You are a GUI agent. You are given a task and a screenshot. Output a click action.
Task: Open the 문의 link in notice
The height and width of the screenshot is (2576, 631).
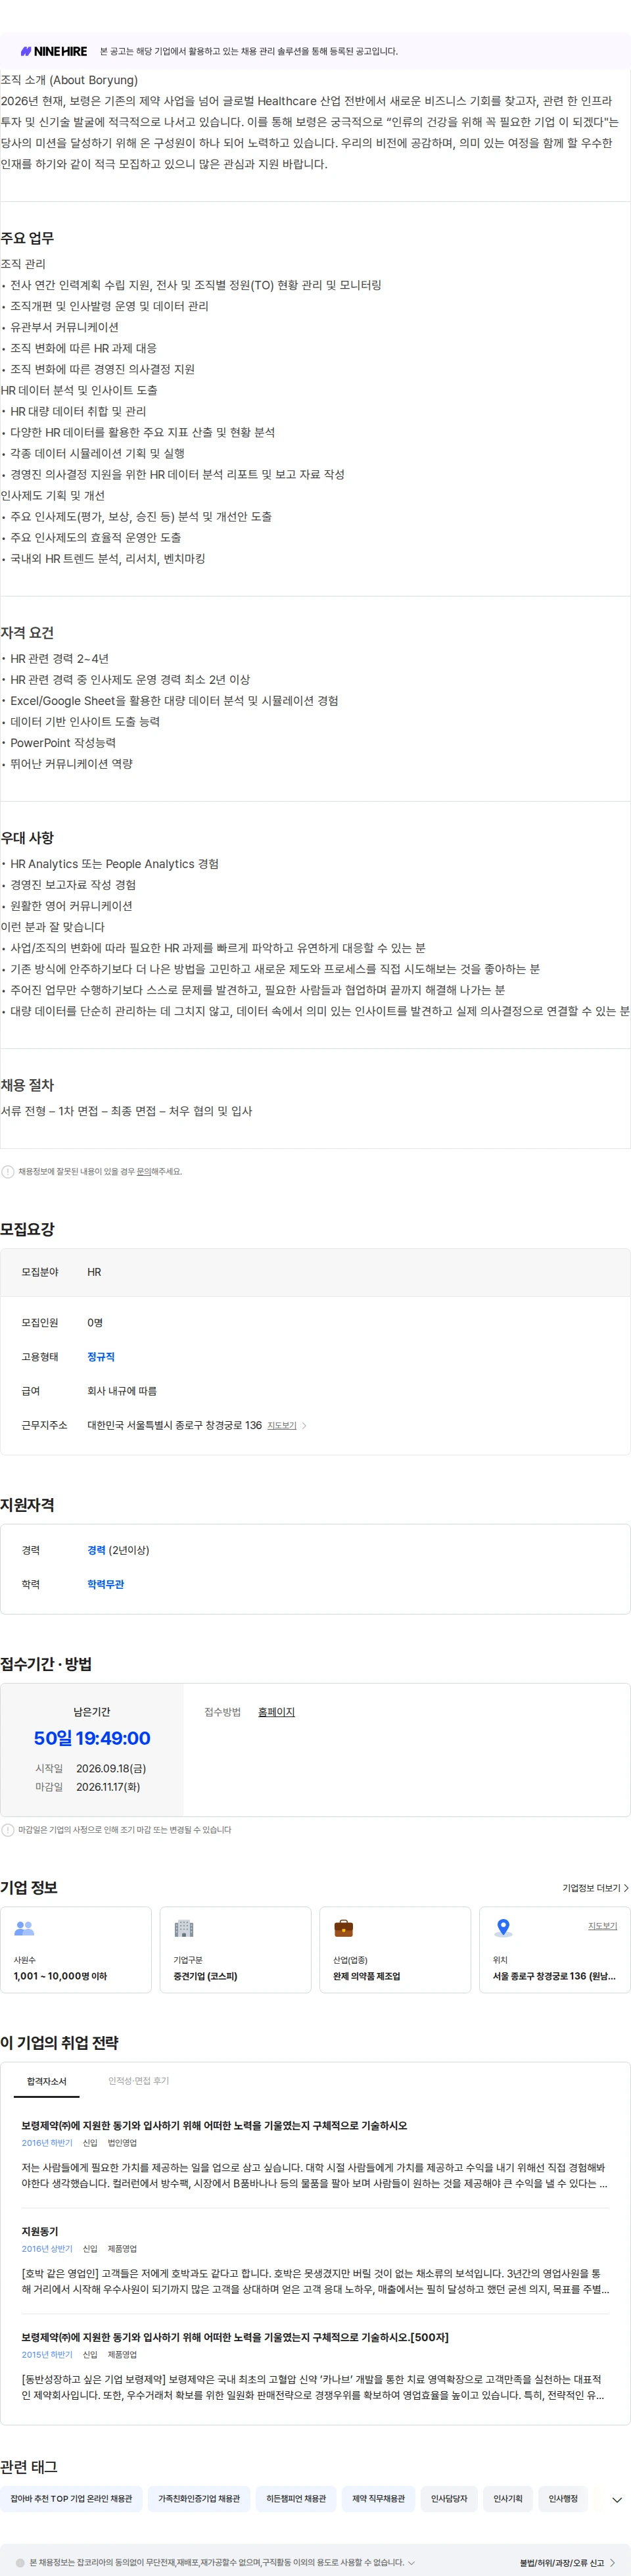[143, 1171]
